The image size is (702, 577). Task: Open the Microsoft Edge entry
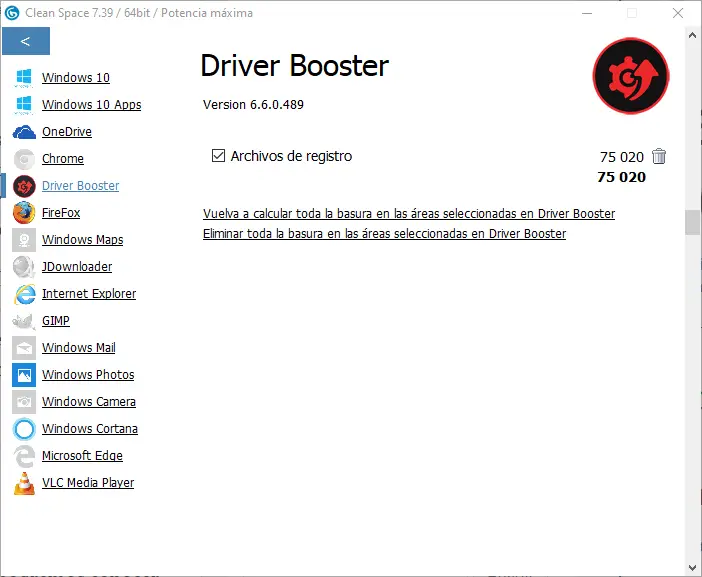pos(82,456)
